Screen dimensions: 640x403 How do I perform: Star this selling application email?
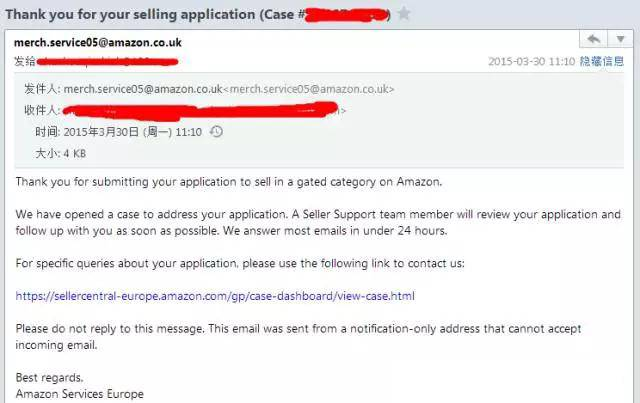click(404, 14)
